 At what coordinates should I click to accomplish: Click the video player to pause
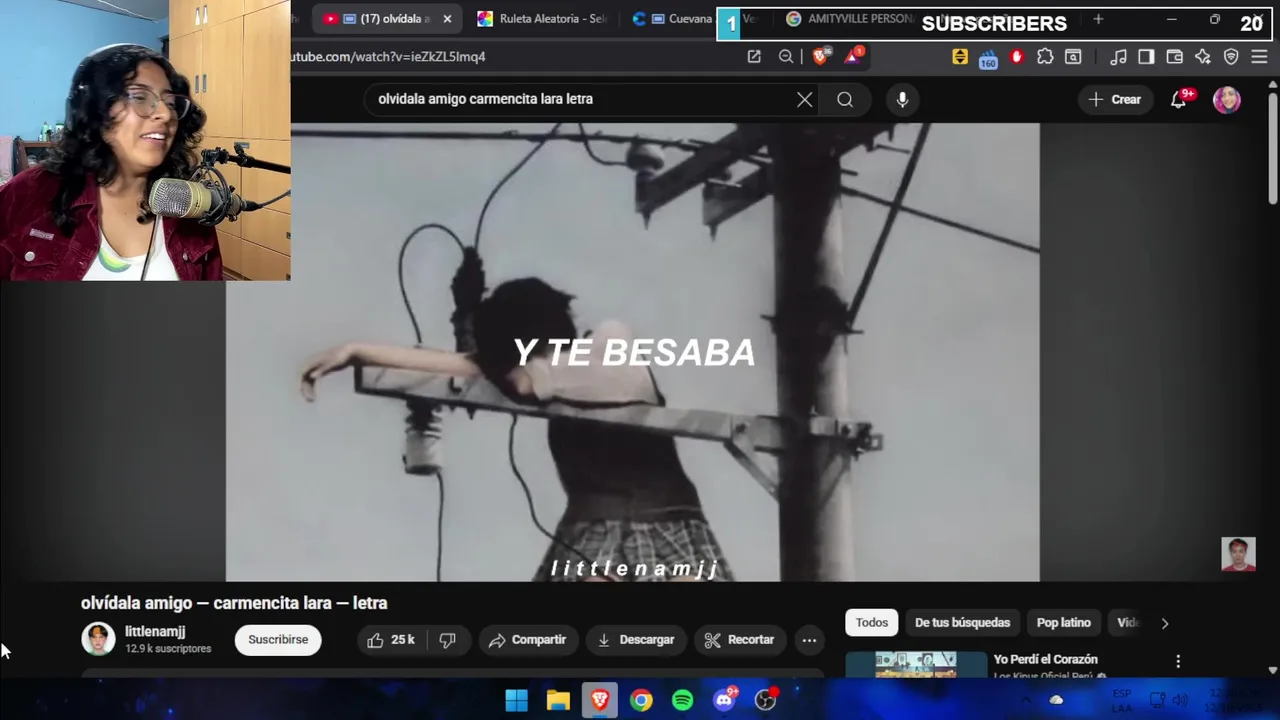[x=632, y=352]
